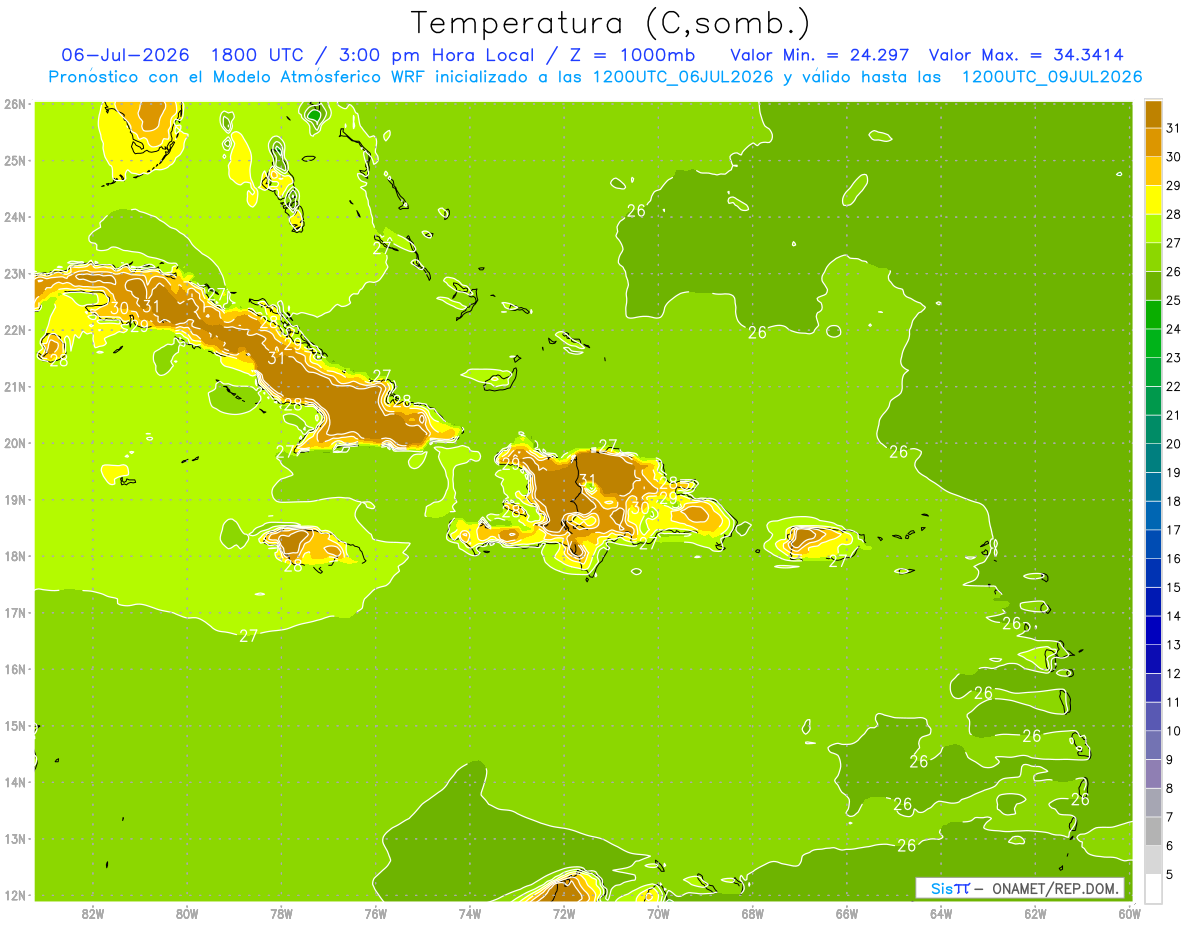Image resolution: width=1200 pixels, height=927 pixels.
Task: Click the '66W' longitude axis label
Action: pos(847,913)
